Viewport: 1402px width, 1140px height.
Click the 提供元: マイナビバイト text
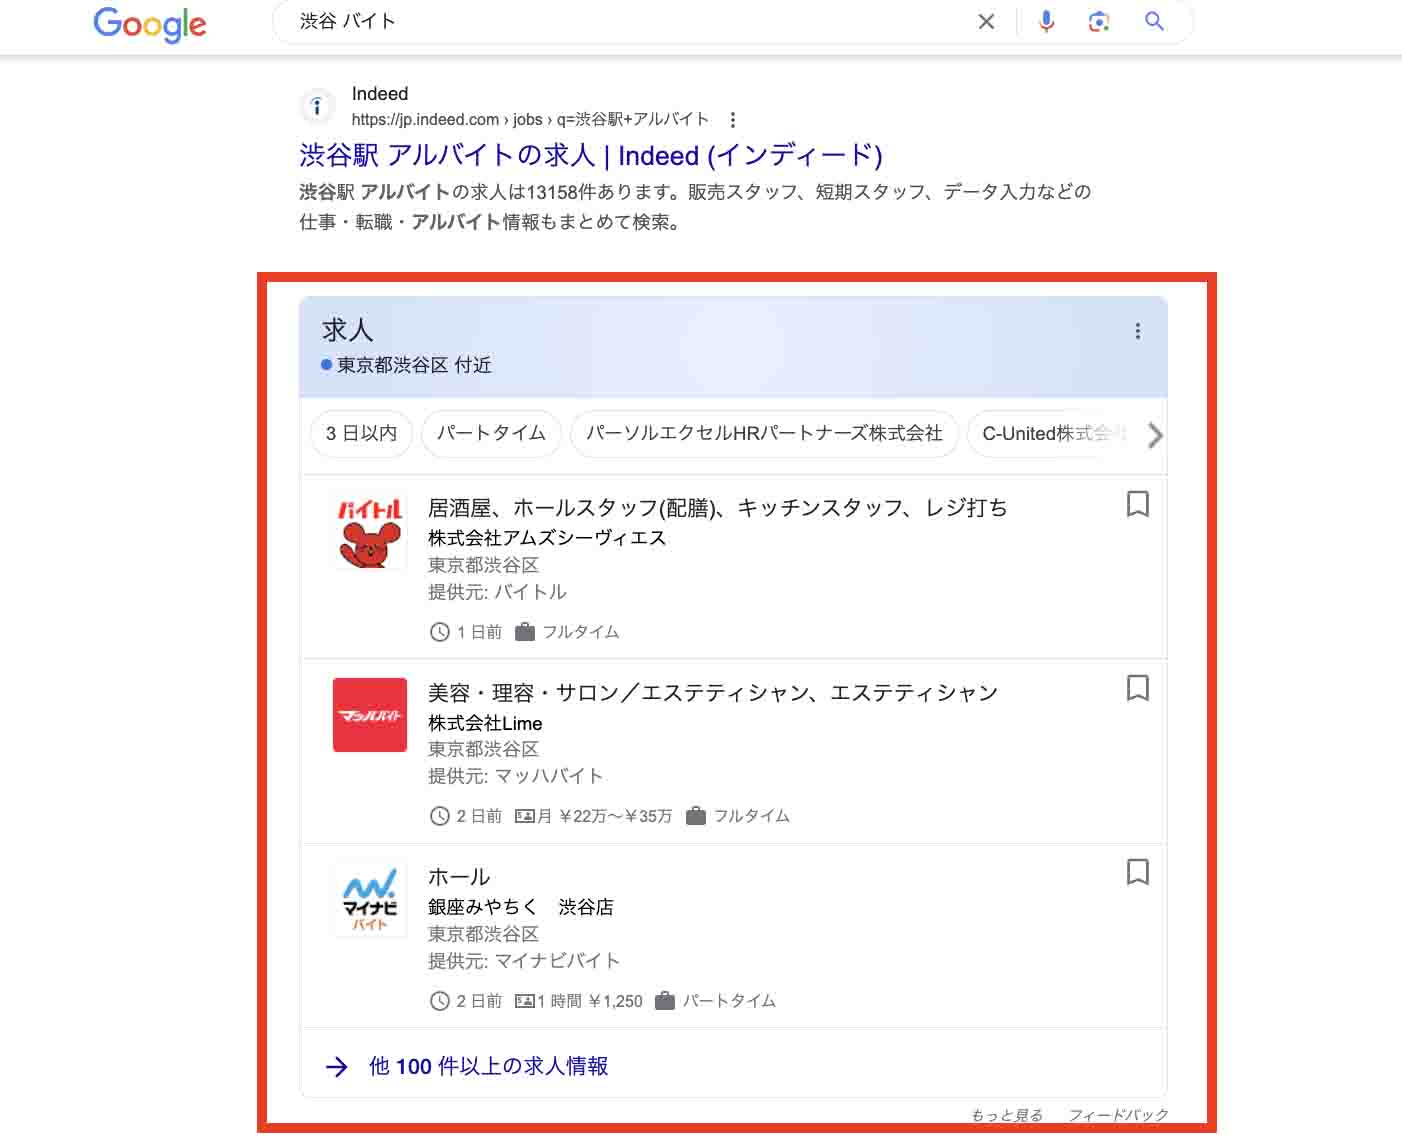coord(524,961)
